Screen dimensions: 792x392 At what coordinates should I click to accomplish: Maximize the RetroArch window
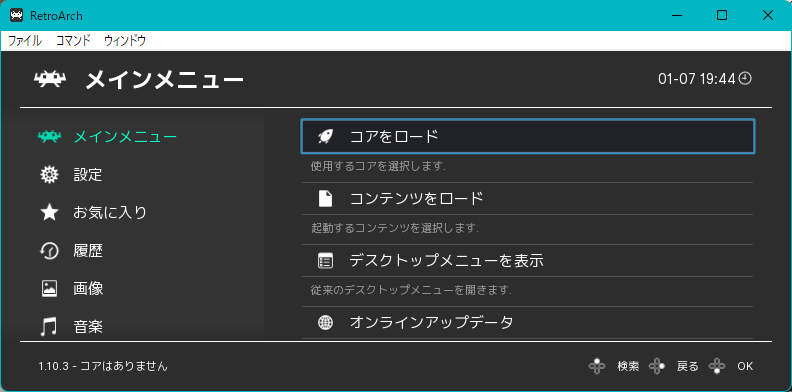tap(722, 16)
